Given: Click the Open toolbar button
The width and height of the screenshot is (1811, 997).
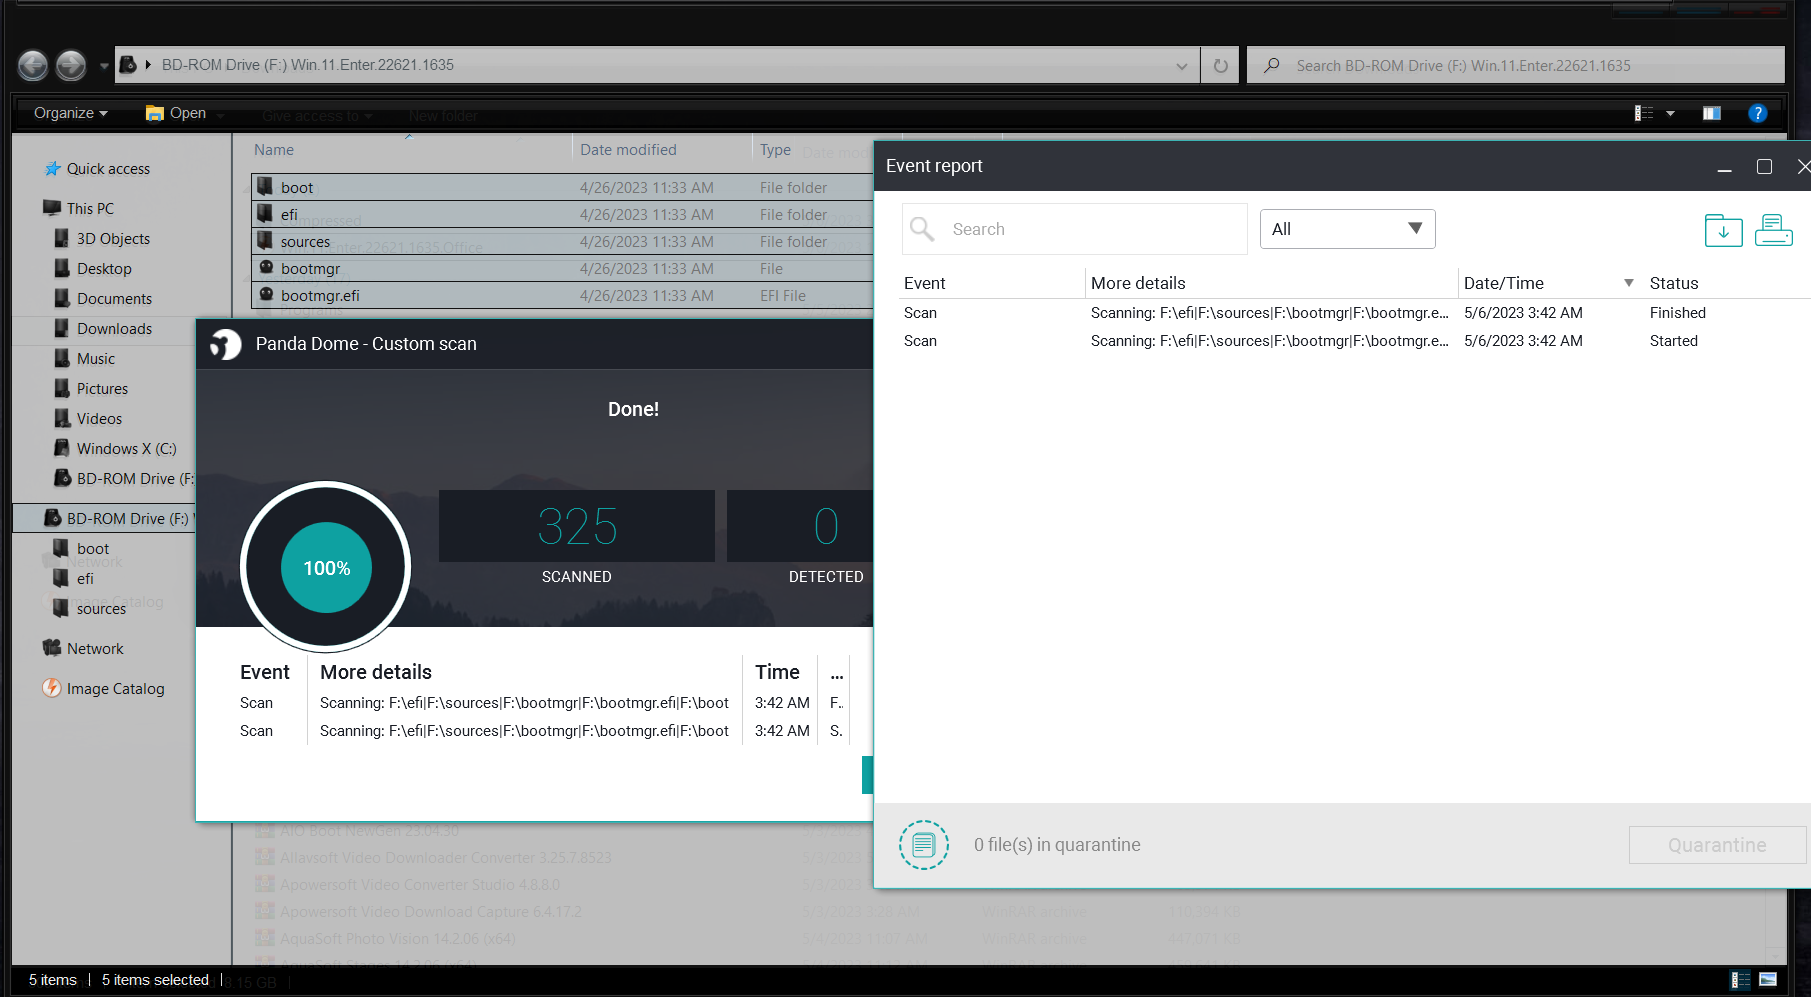Looking at the screenshot, I should tap(176, 113).
